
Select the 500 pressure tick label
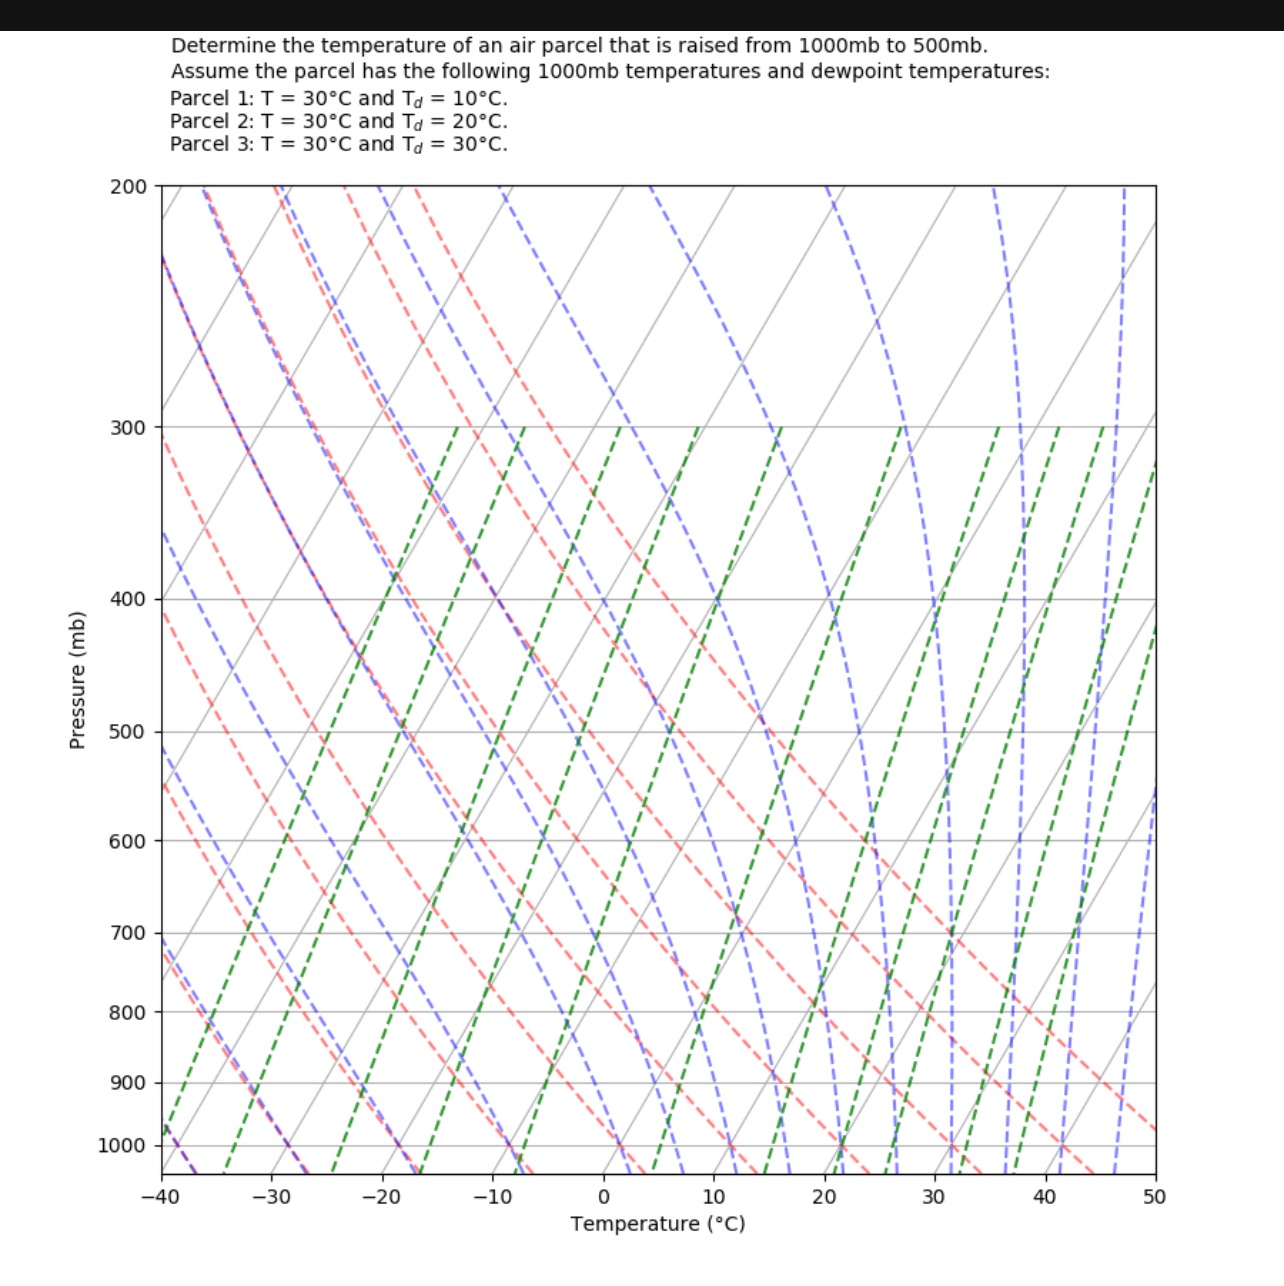click(x=127, y=733)
